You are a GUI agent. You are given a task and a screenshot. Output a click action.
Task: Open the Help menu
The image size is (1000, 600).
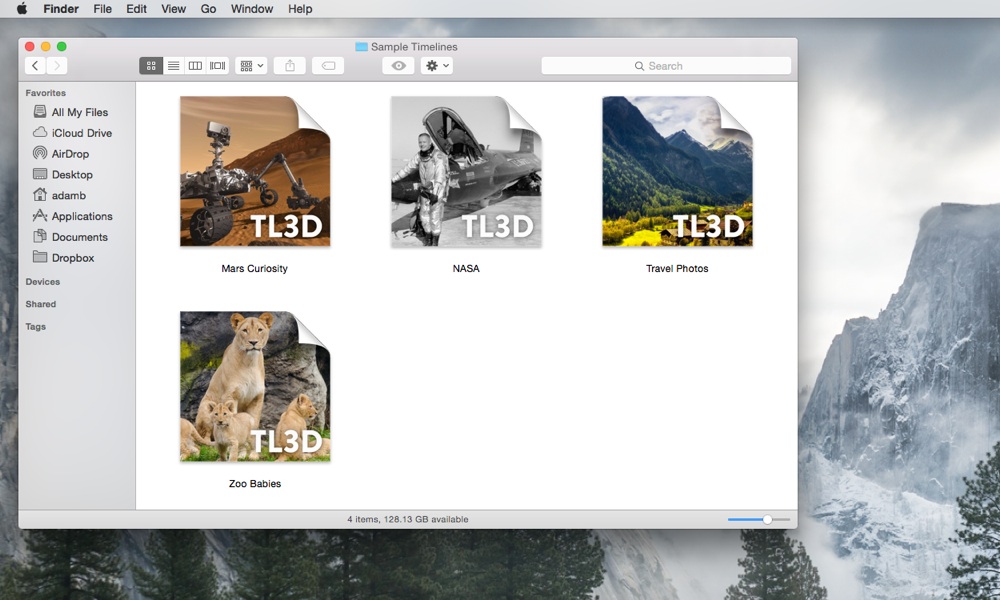pos(300,9)
